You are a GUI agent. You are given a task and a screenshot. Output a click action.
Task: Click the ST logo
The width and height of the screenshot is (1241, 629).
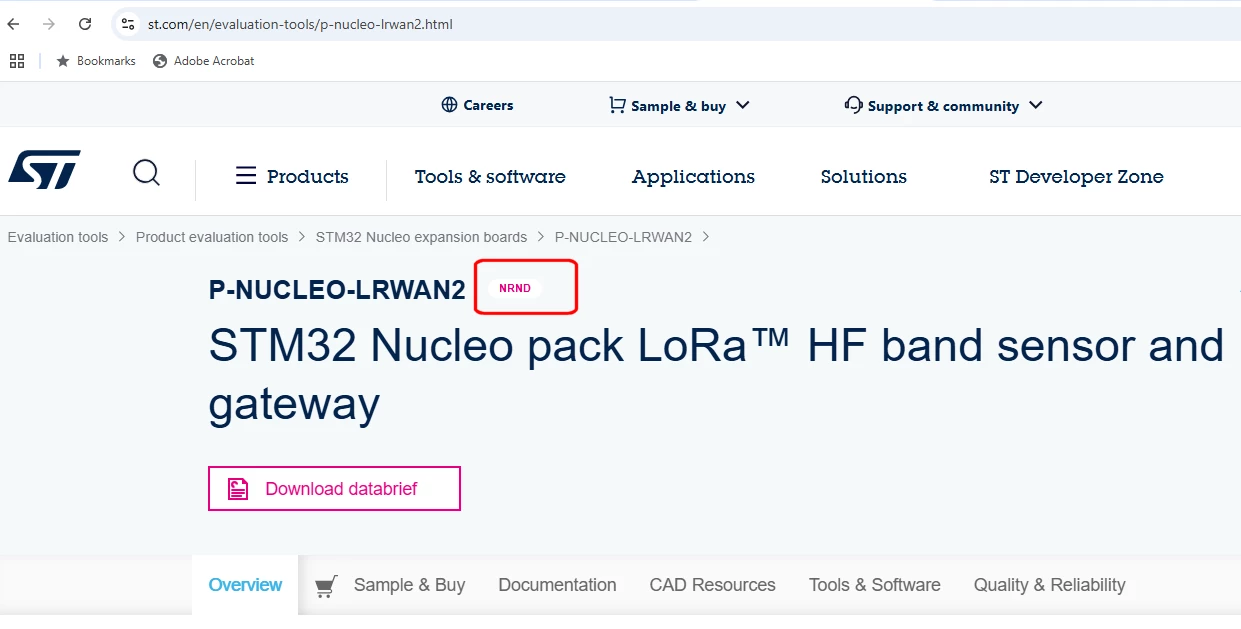(x=44, y=170)
